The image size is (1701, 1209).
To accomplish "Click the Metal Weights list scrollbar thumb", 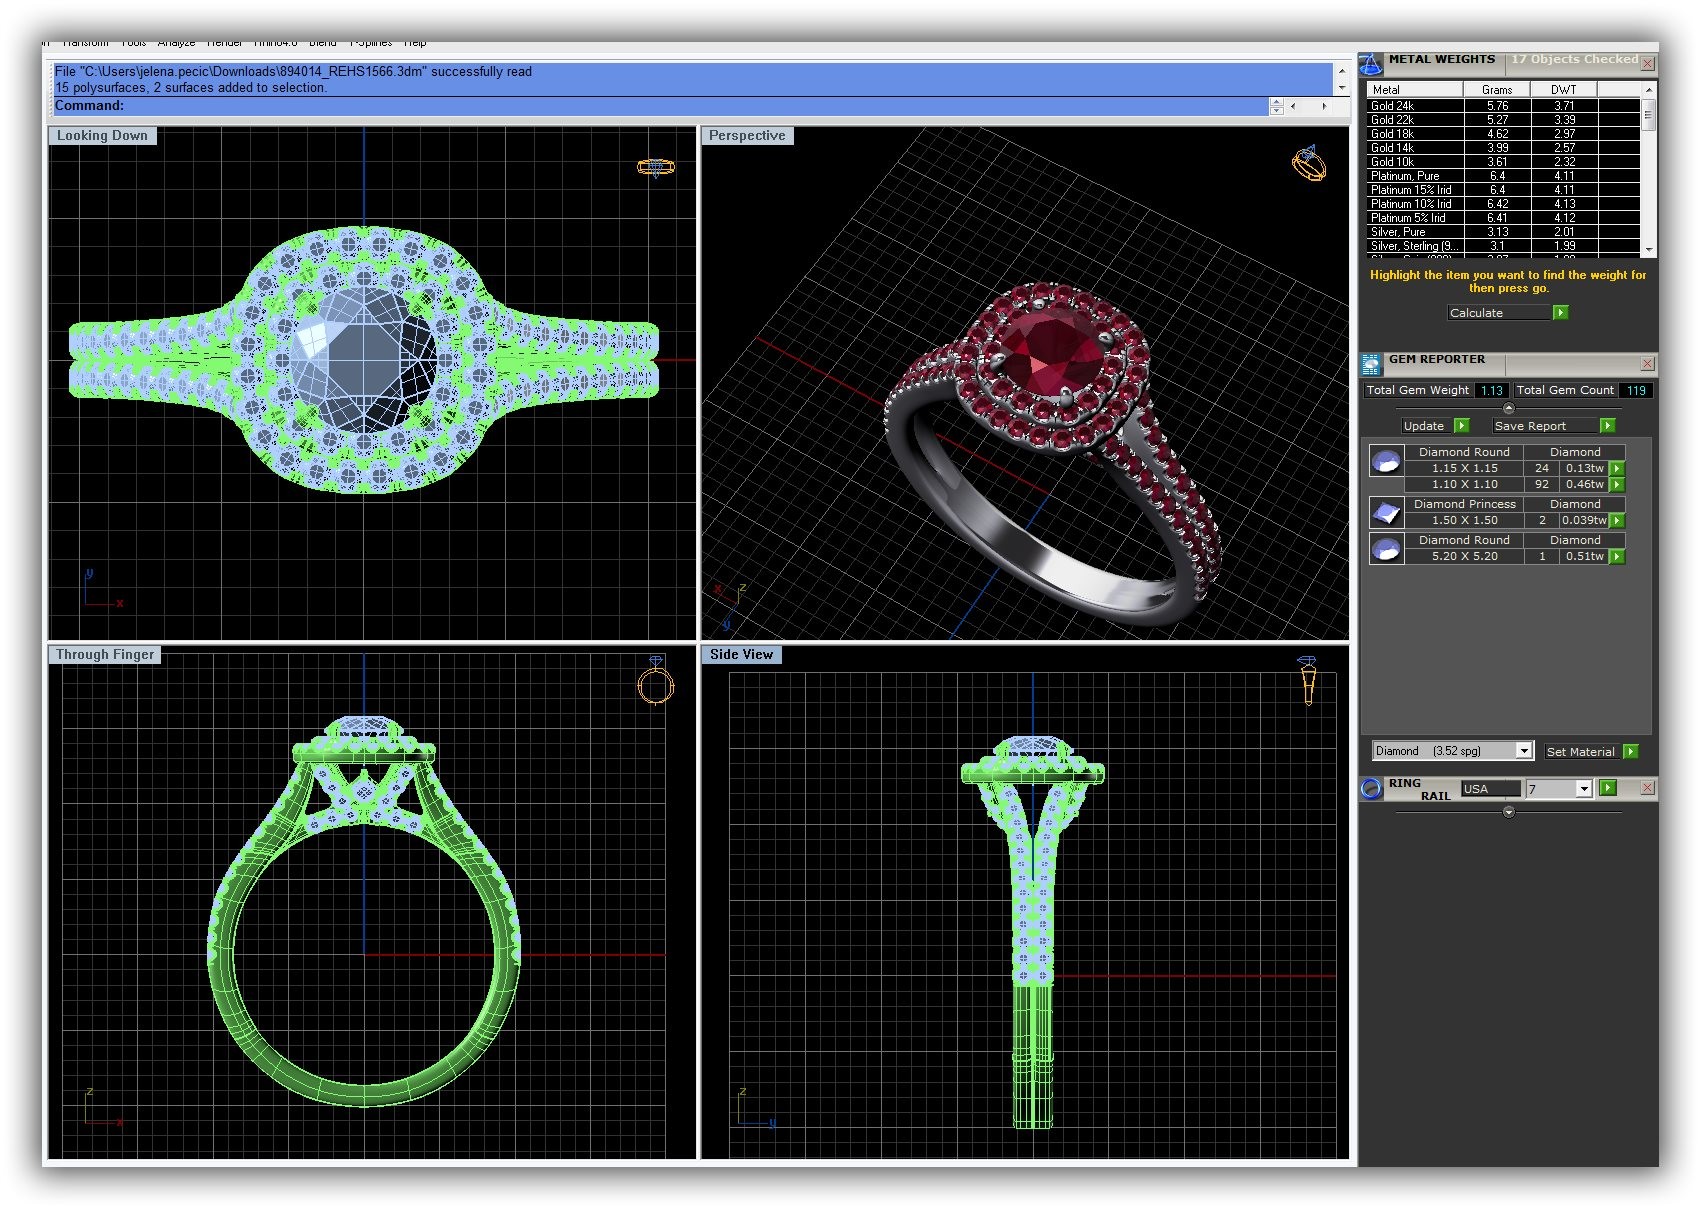I will tap(1648, 116).
